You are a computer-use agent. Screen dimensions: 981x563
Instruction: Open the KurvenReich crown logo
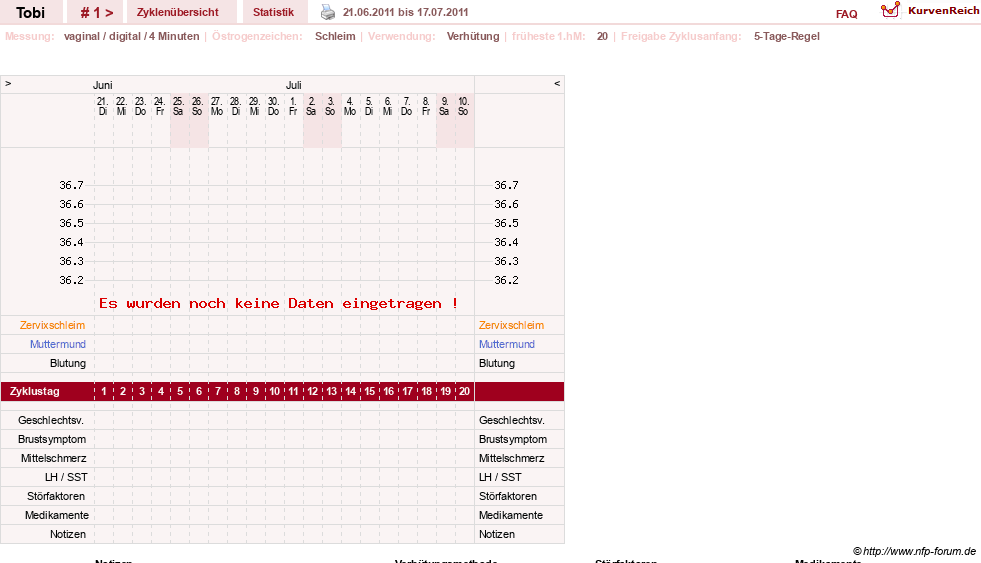[890, 10]
